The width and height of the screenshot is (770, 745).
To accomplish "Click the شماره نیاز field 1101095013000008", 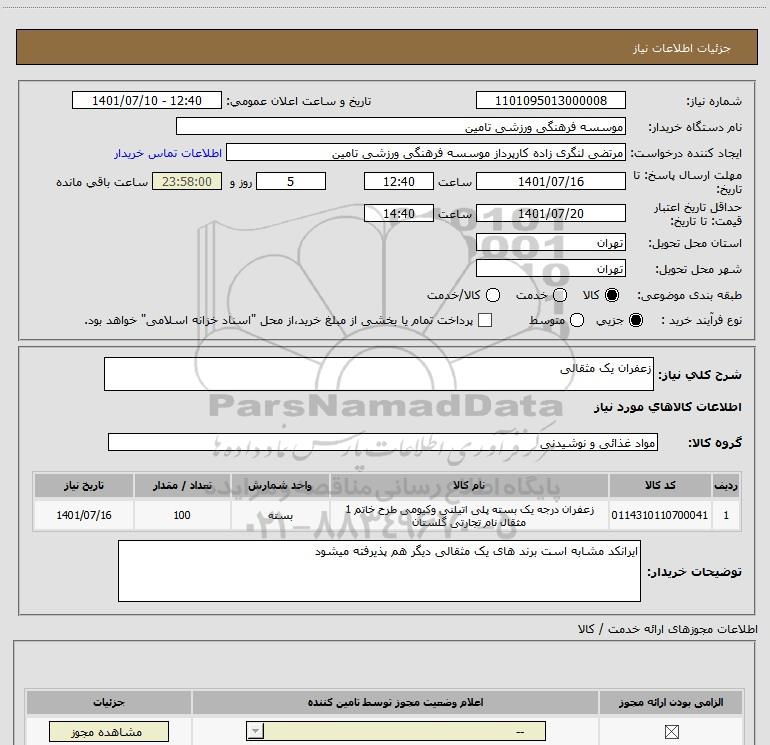I will 550,101.
